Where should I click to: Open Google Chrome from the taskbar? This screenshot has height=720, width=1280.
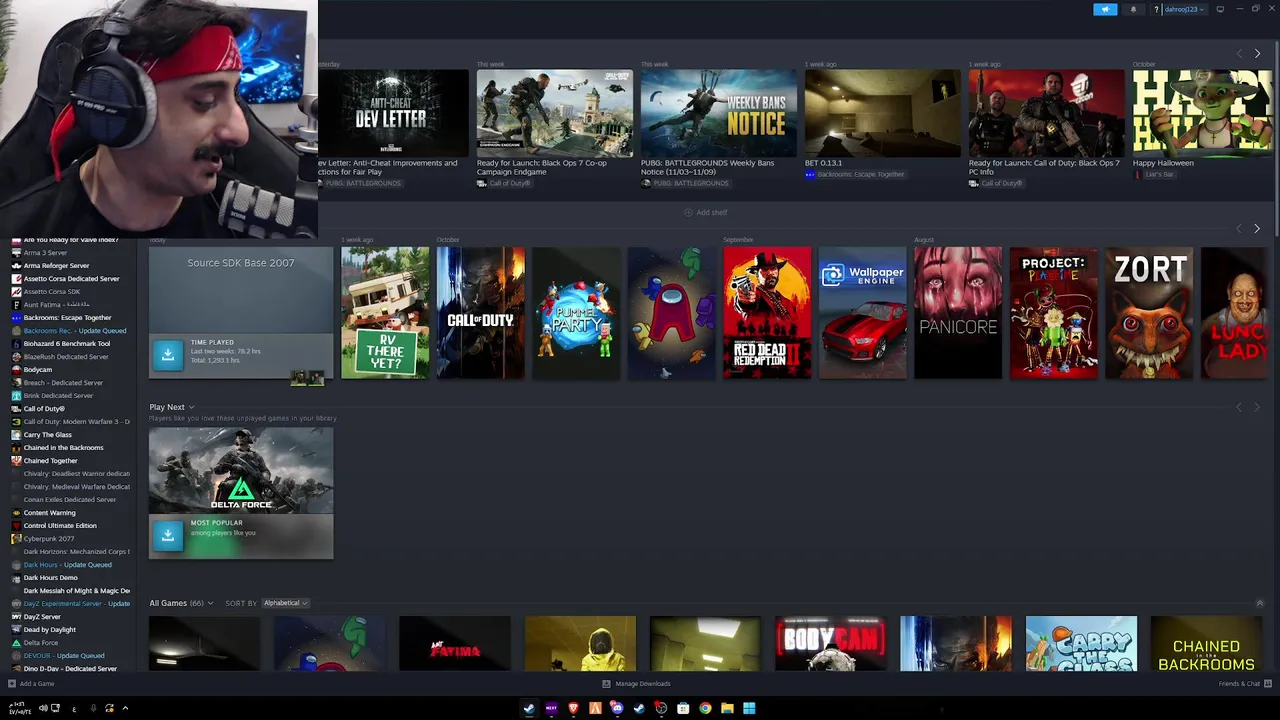click(x=705, y=708)
